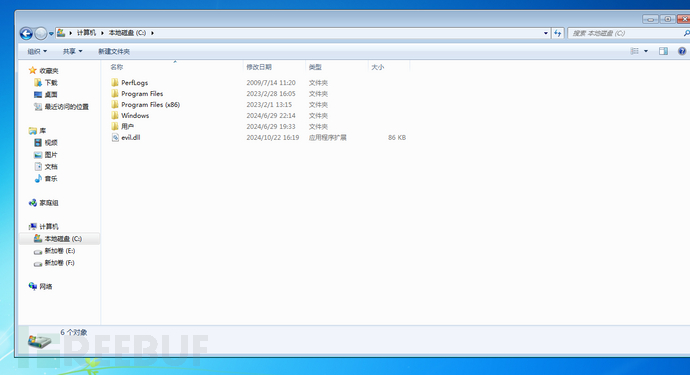Image resolution: width=690 pixels, height=375 pixels.
Task: Select 本地磁盘 (C:) in navigation pane
Action: [63, 239]
